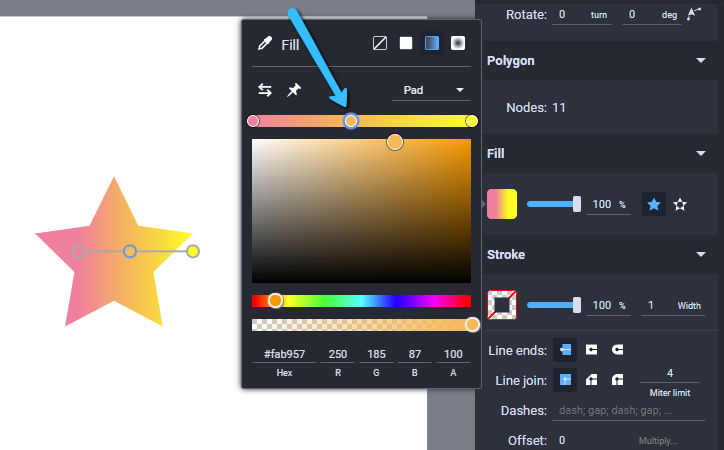This screenshot has height=450, width=724.
Task: Choose the radial gradient fill icon
Action: [458, 43]
